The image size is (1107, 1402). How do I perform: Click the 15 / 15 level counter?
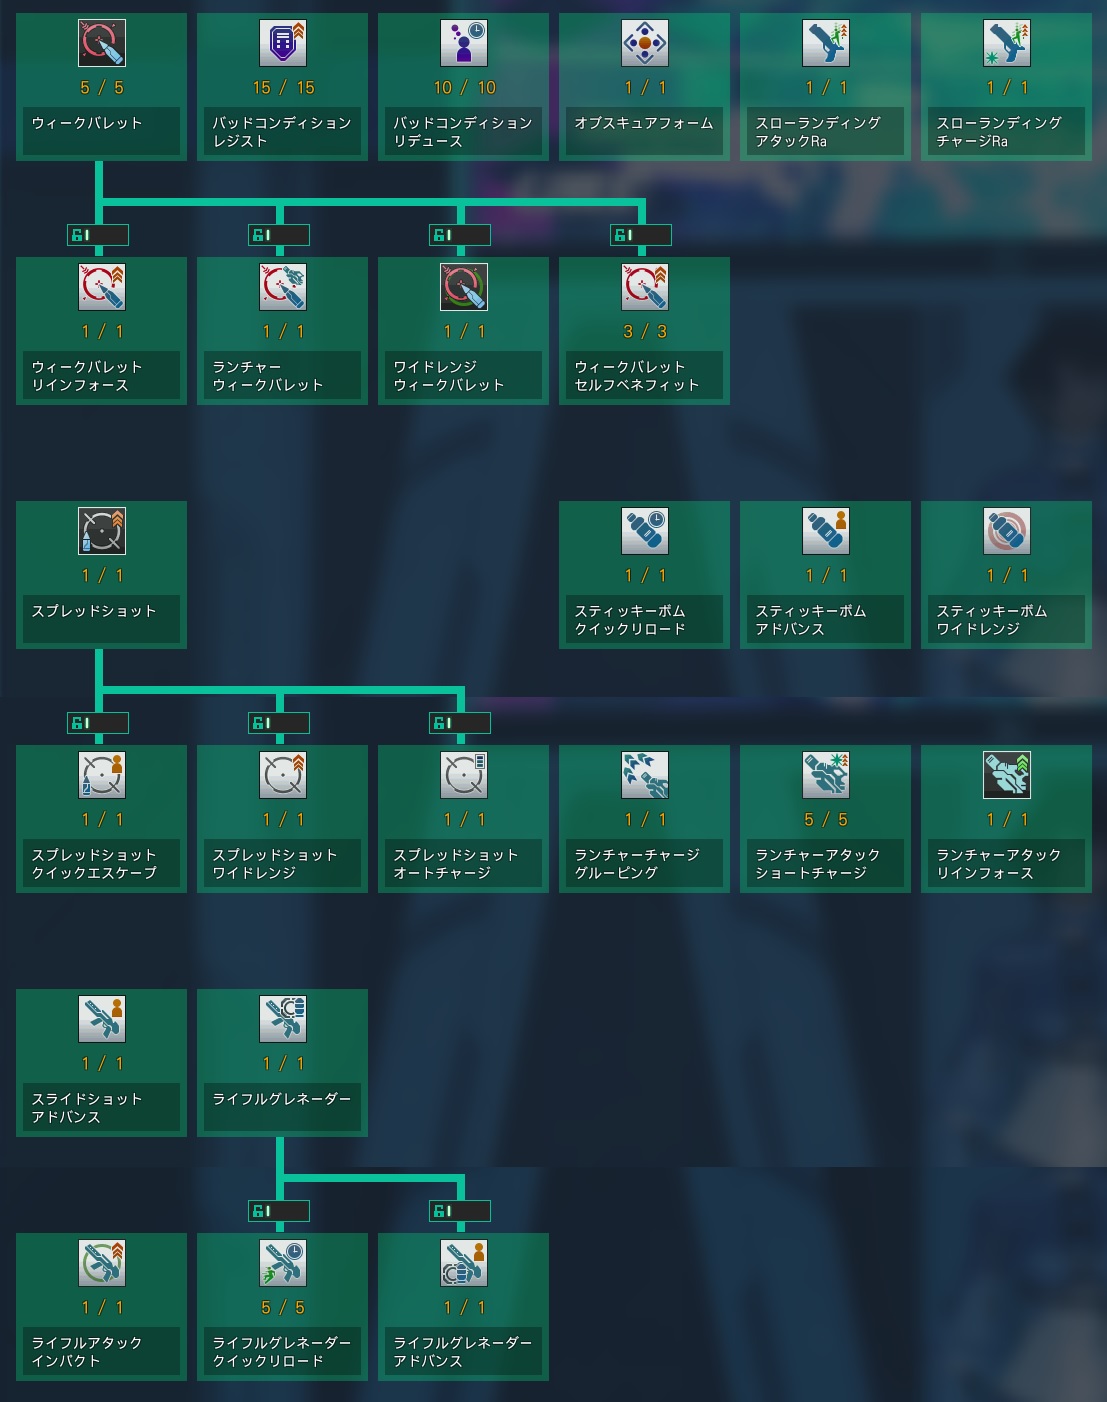tap(283, 88)
